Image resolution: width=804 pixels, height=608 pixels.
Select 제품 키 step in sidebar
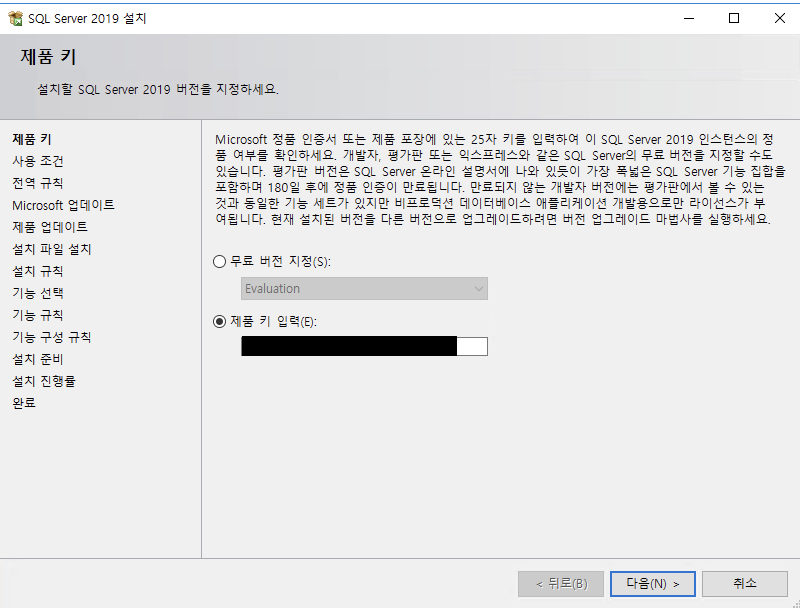point(32,139)
